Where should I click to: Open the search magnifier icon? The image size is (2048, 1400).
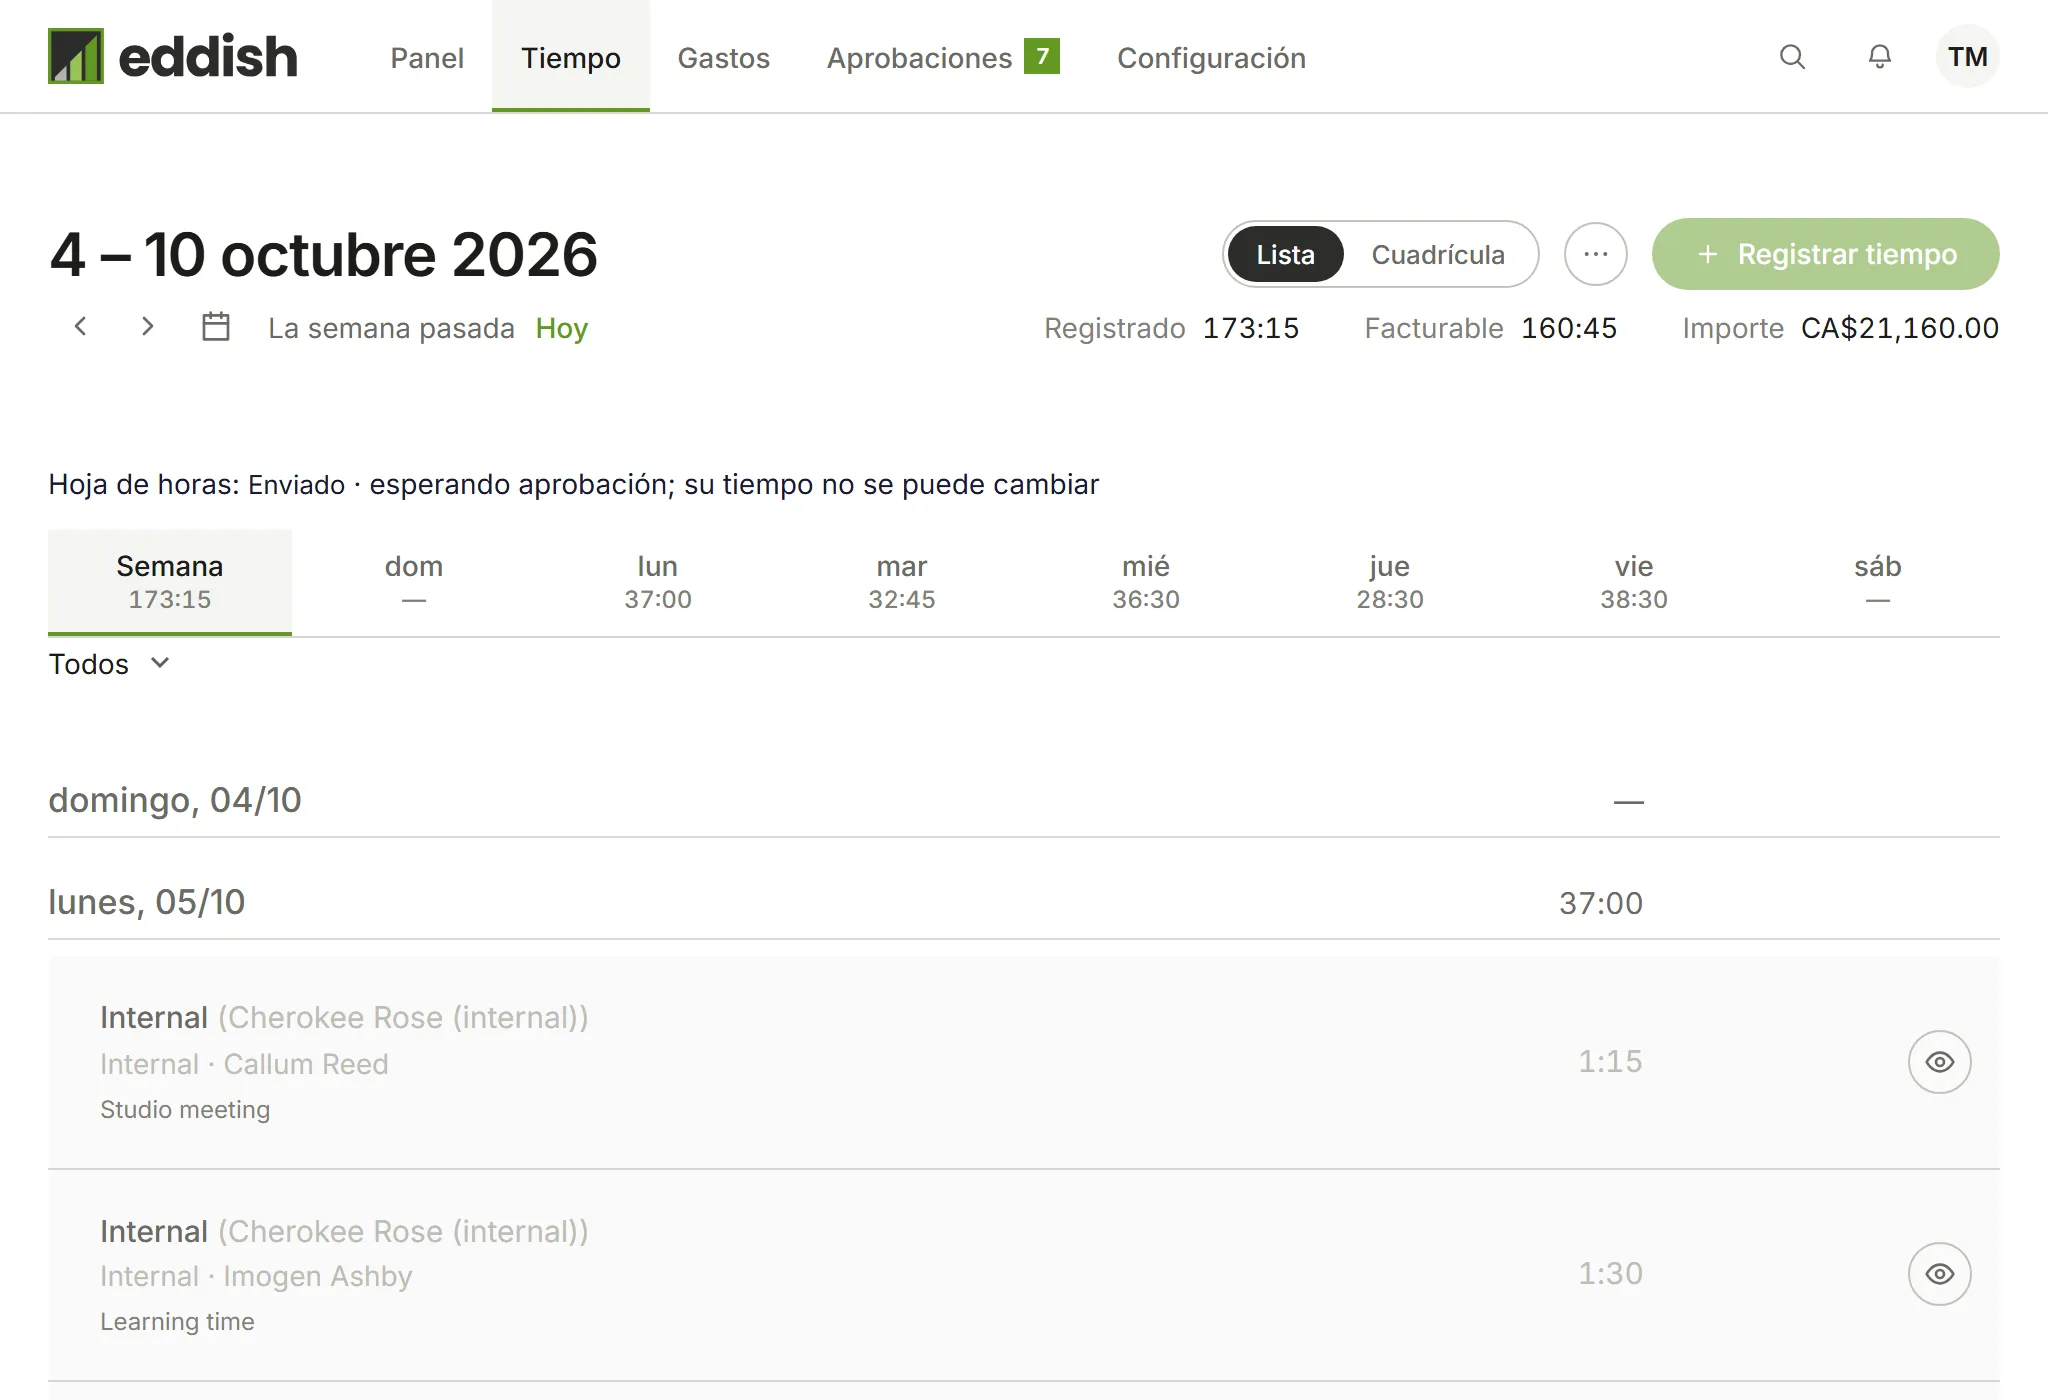tap(1793, 57)
